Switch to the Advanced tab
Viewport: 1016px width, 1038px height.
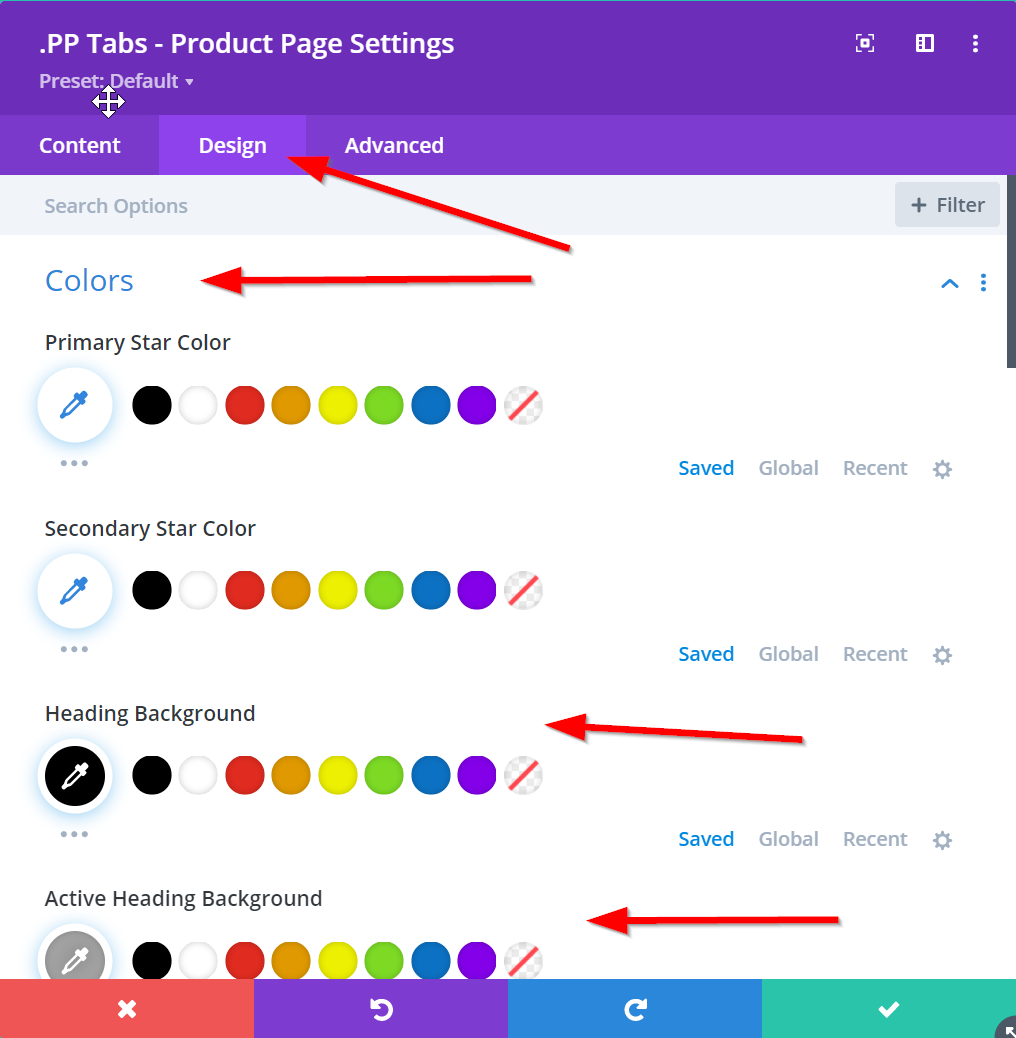coord(394,146)
